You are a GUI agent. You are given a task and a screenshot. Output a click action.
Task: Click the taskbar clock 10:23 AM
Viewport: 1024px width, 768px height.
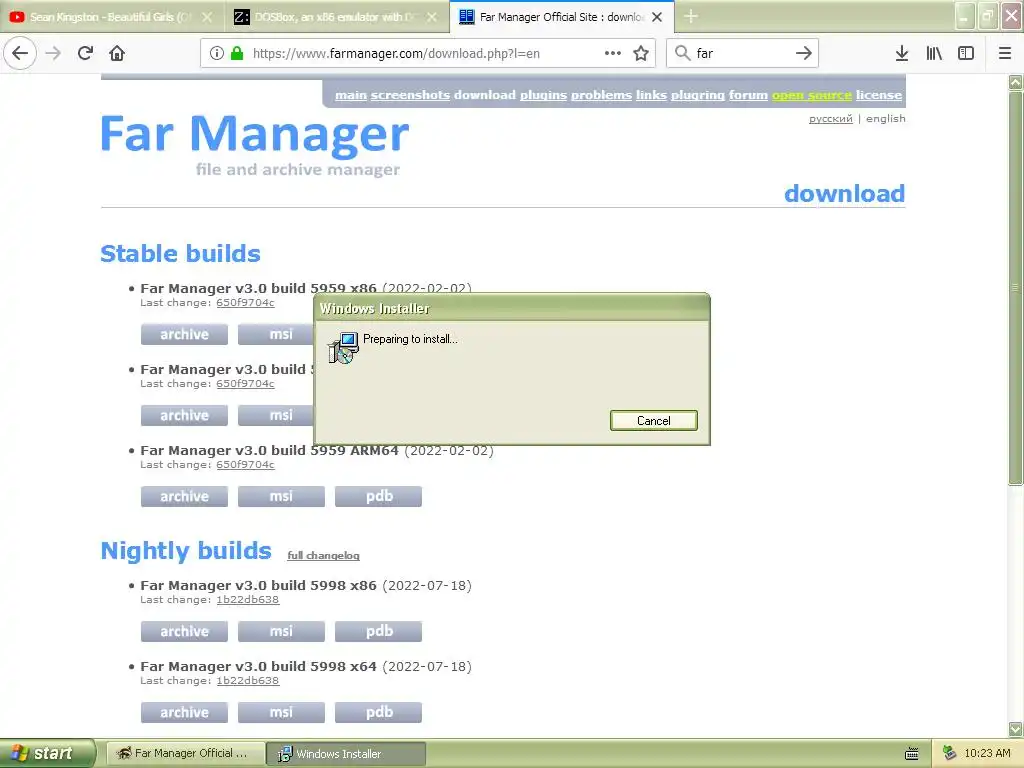point(987,753)
